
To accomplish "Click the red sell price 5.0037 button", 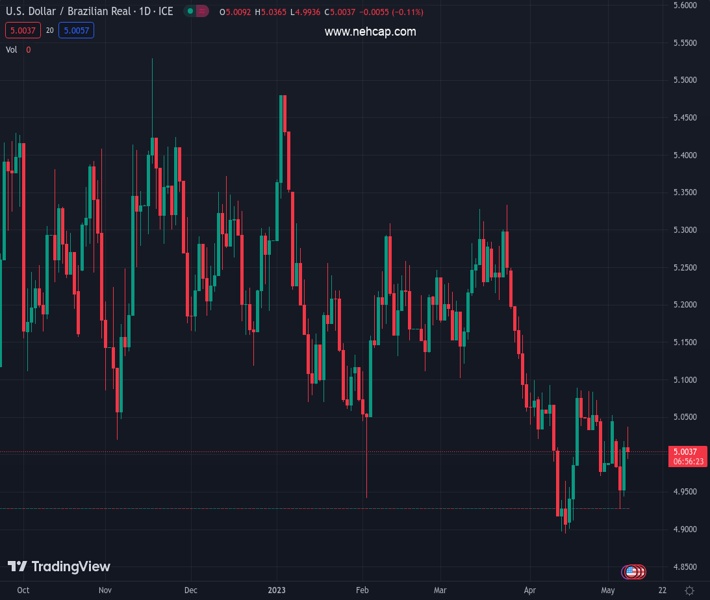I will [21, 30].
